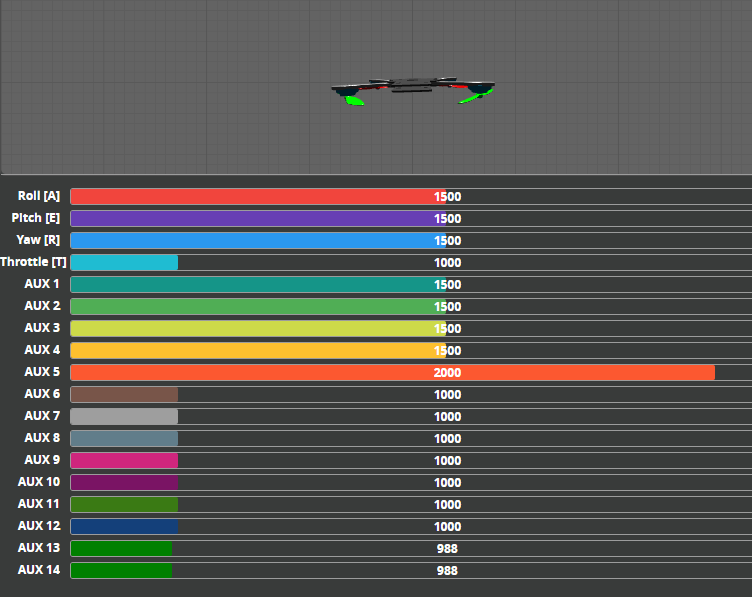Click the yellow-green AUX 3 channel bar
Screen dimensions: 752x597
(x=257, y=329)
